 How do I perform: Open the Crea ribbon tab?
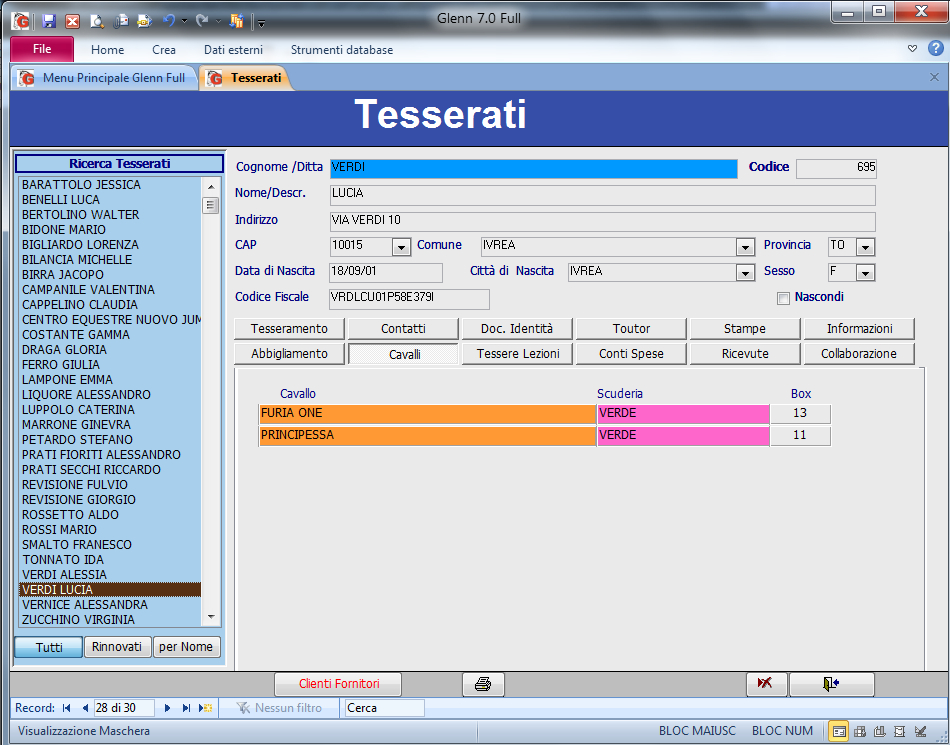164,50
